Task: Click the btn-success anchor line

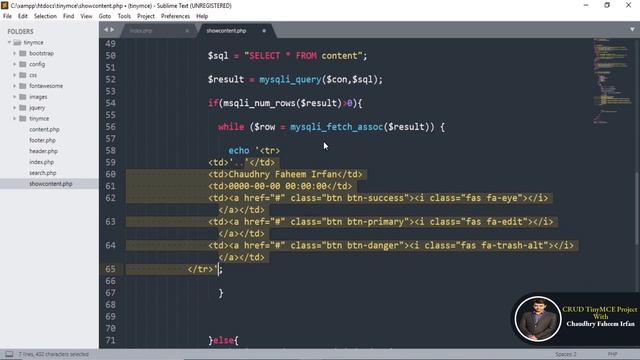Action: pos(378,198)
